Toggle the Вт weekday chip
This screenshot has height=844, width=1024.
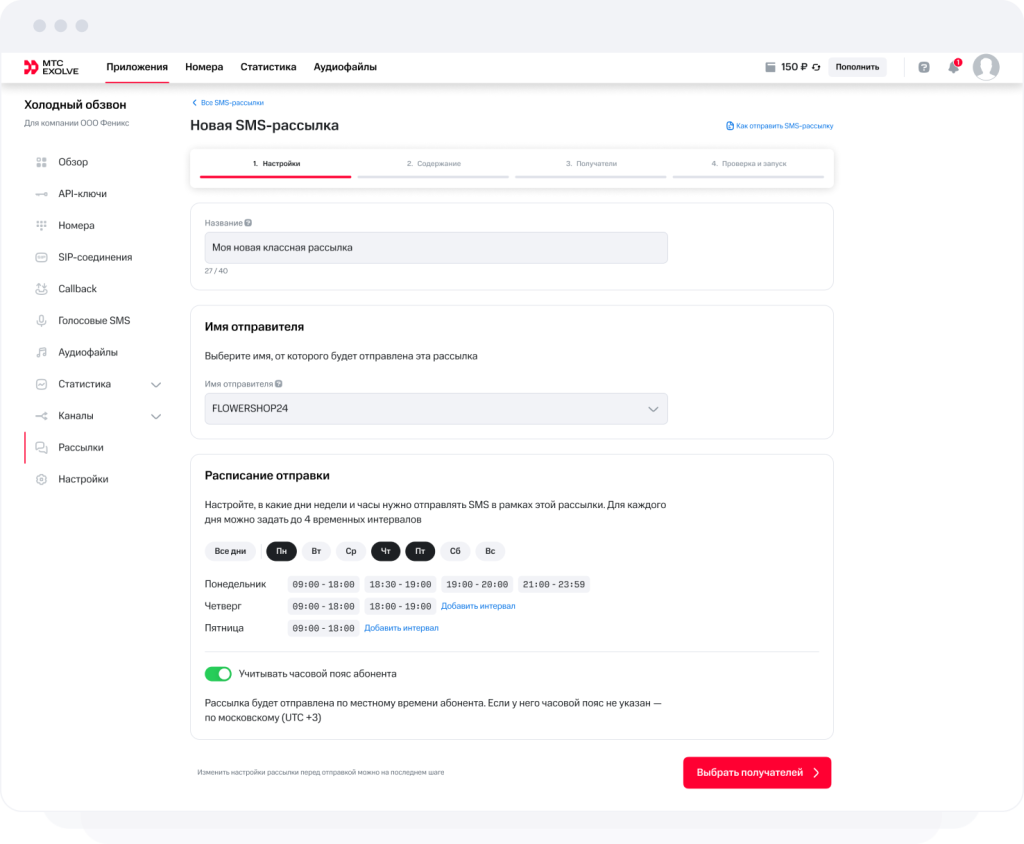tap(316, 551)
